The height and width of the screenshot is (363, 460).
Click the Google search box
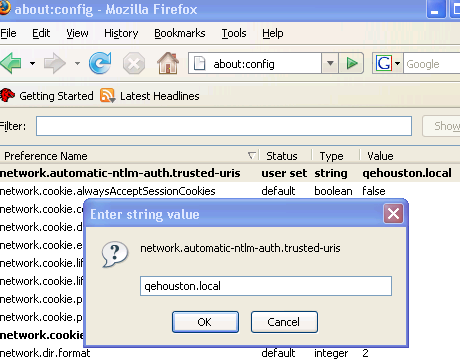432,63
